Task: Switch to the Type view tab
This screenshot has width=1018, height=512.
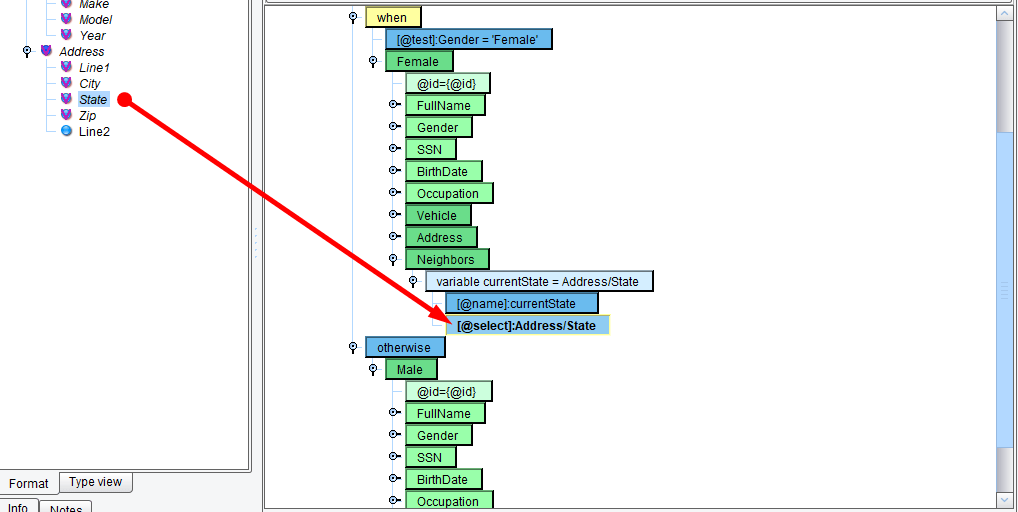Action: coord(95,482)
